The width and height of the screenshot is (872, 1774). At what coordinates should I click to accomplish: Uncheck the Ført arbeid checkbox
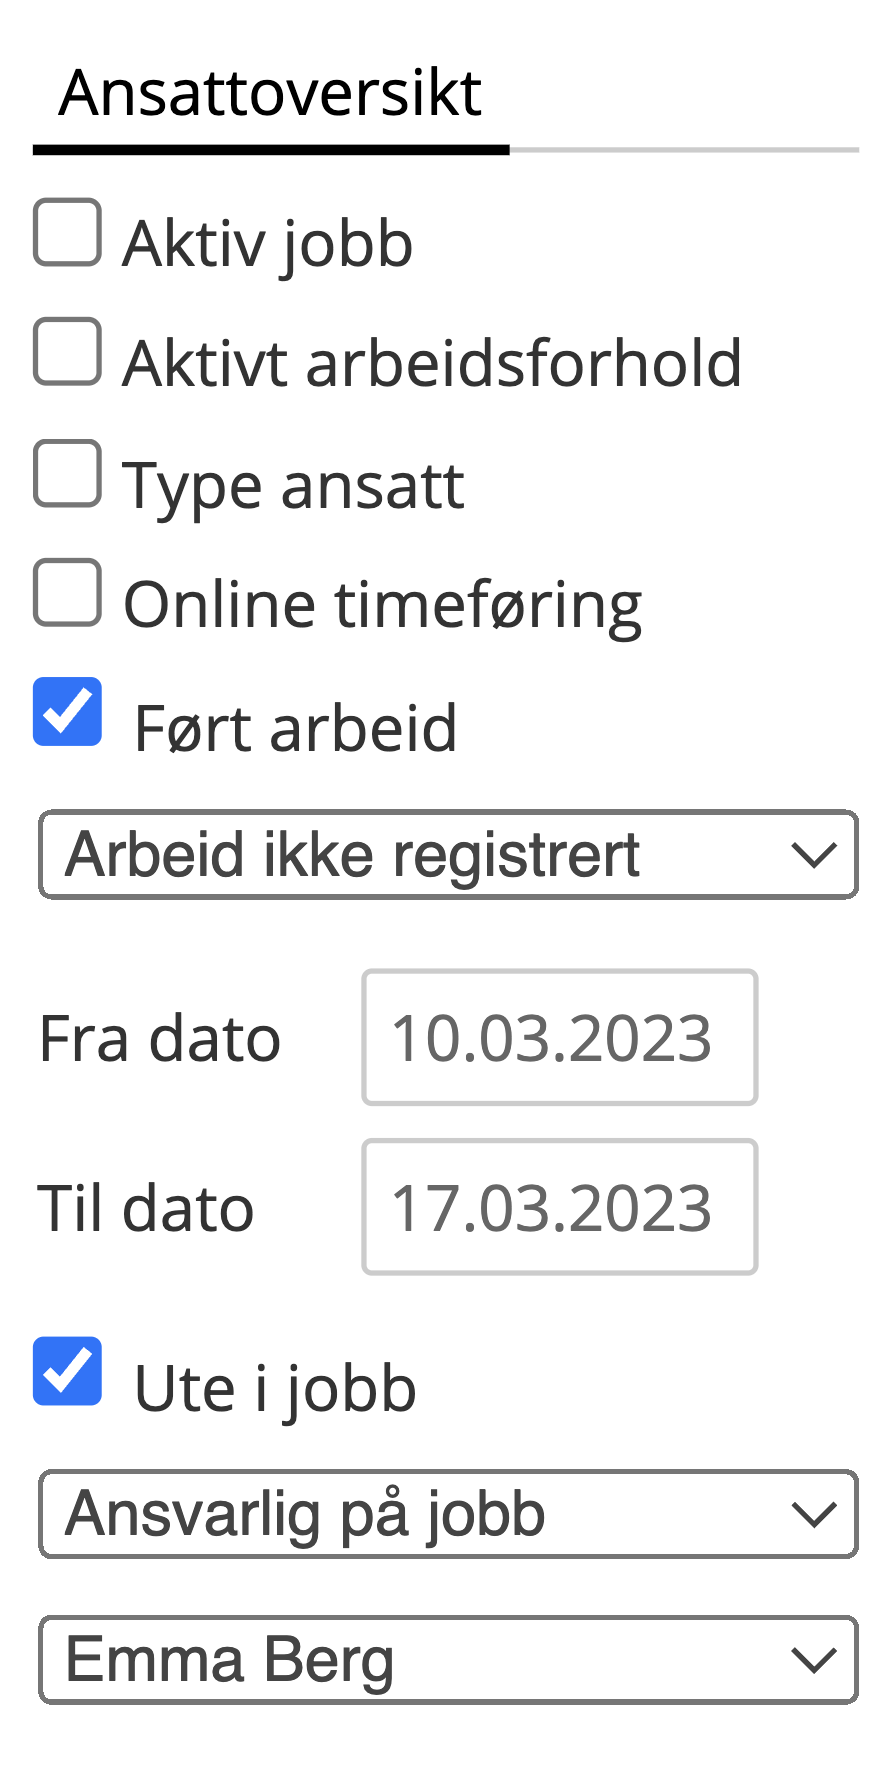click(67, 712)
